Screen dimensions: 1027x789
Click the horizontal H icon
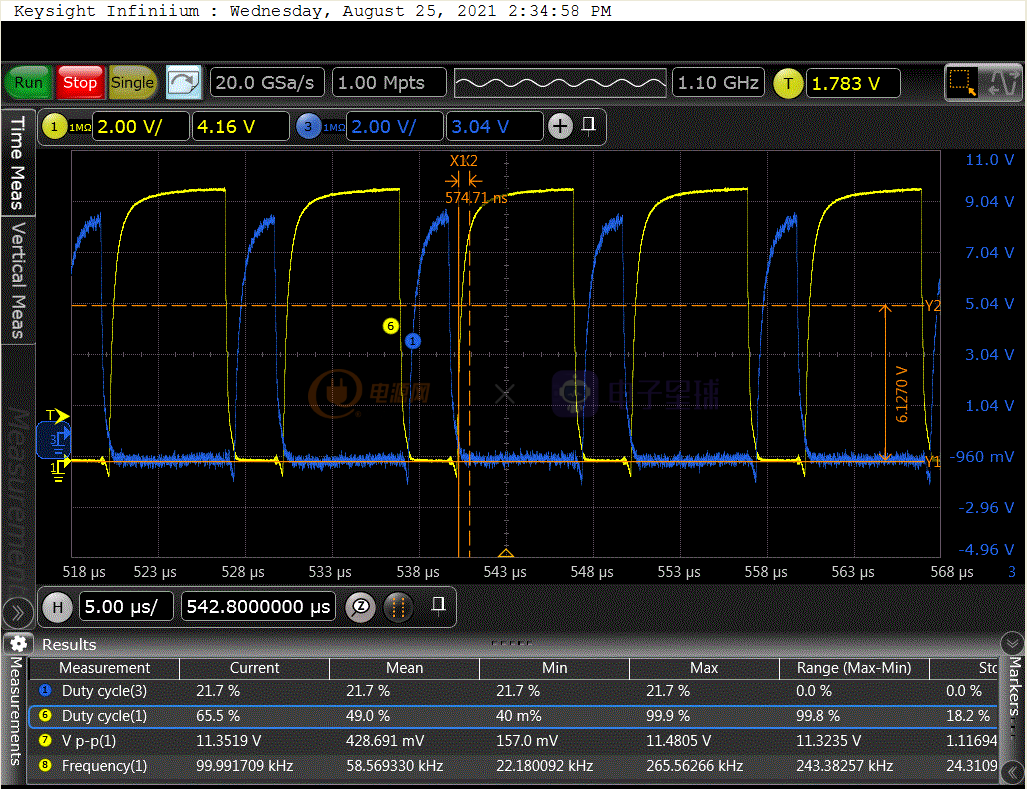[x=57, y=607]
